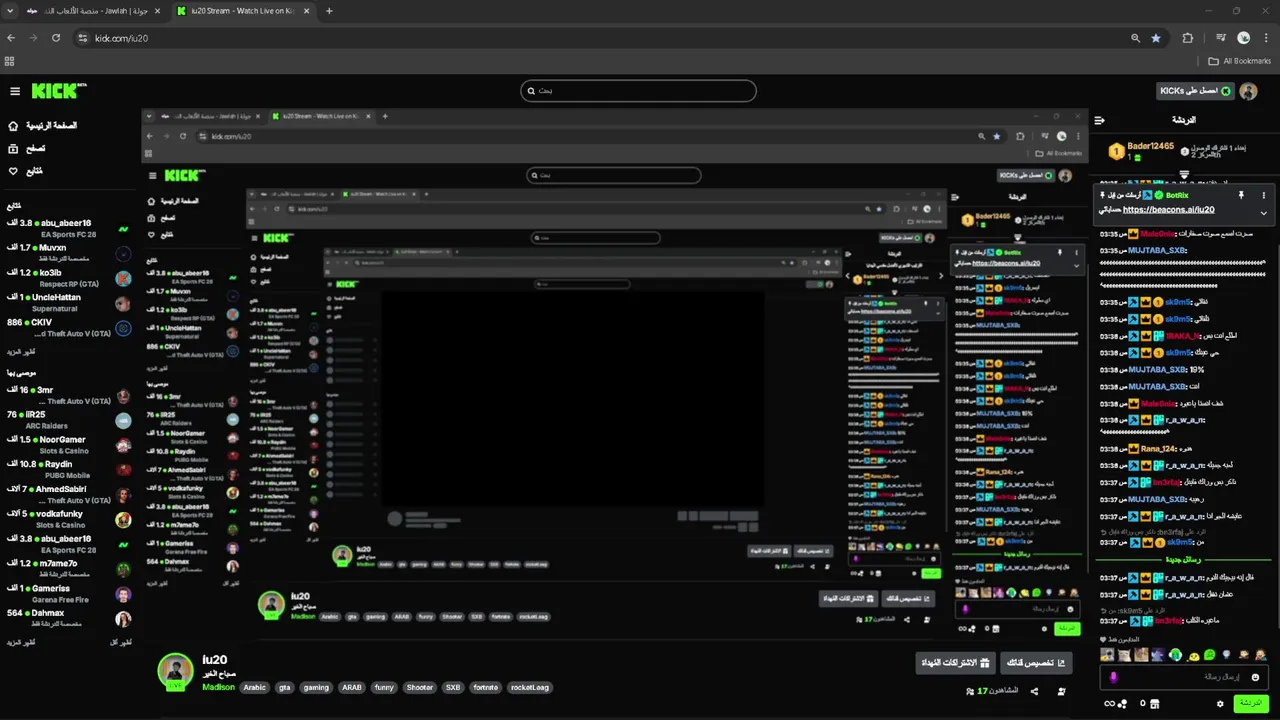Select the fortnite tag

(x=485, y=688)
